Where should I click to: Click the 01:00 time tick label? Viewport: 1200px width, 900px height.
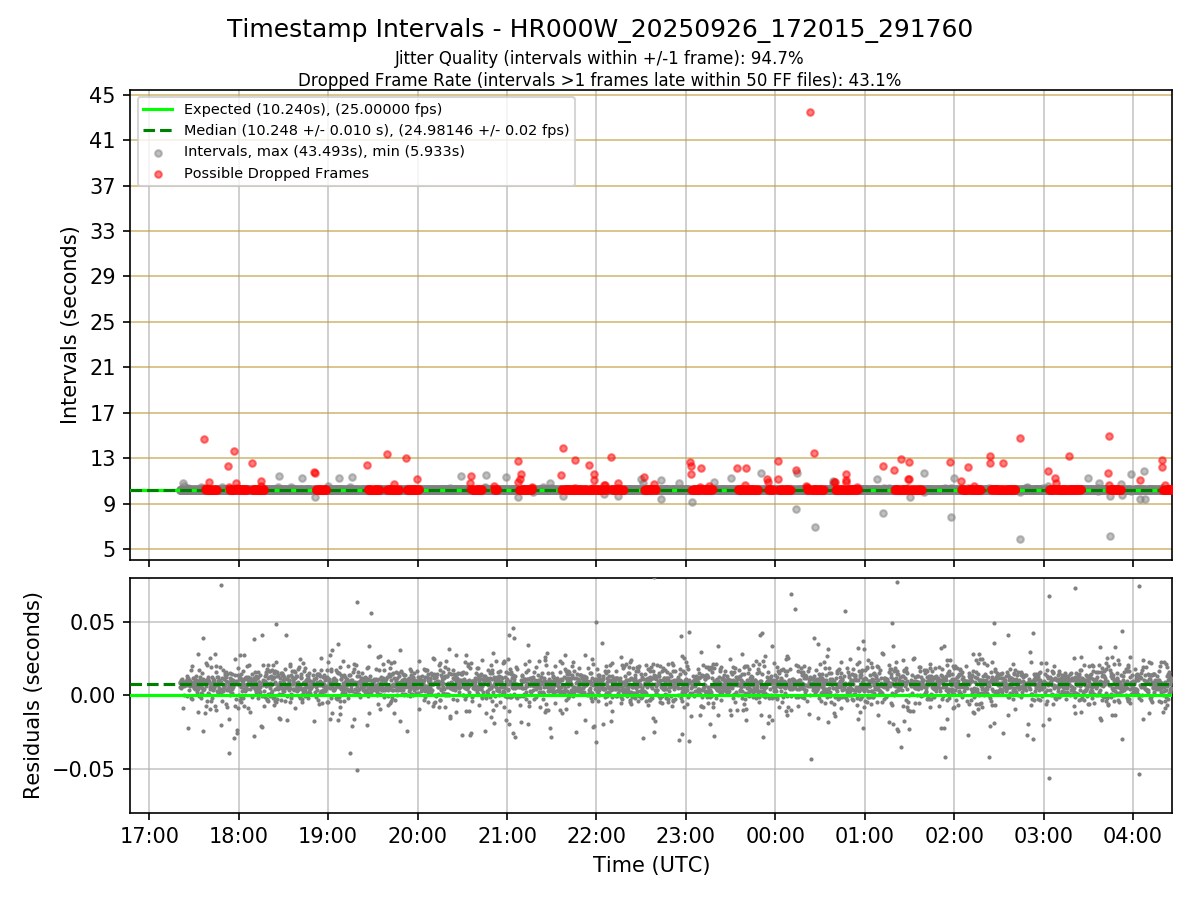tap(864, 834)
